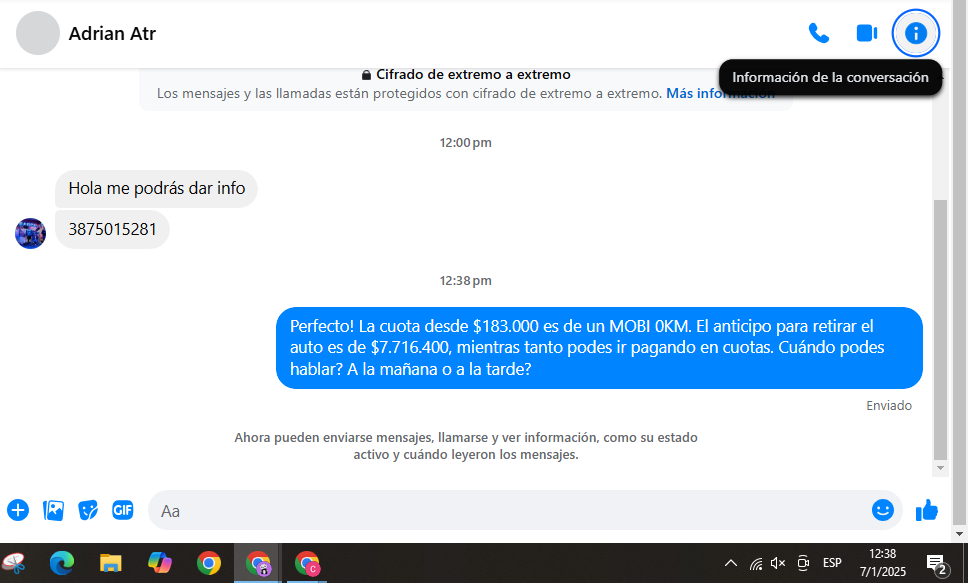This screenshot has height=583, width=968.
Task: Open the GIF picker
Action: click(123, 510)
